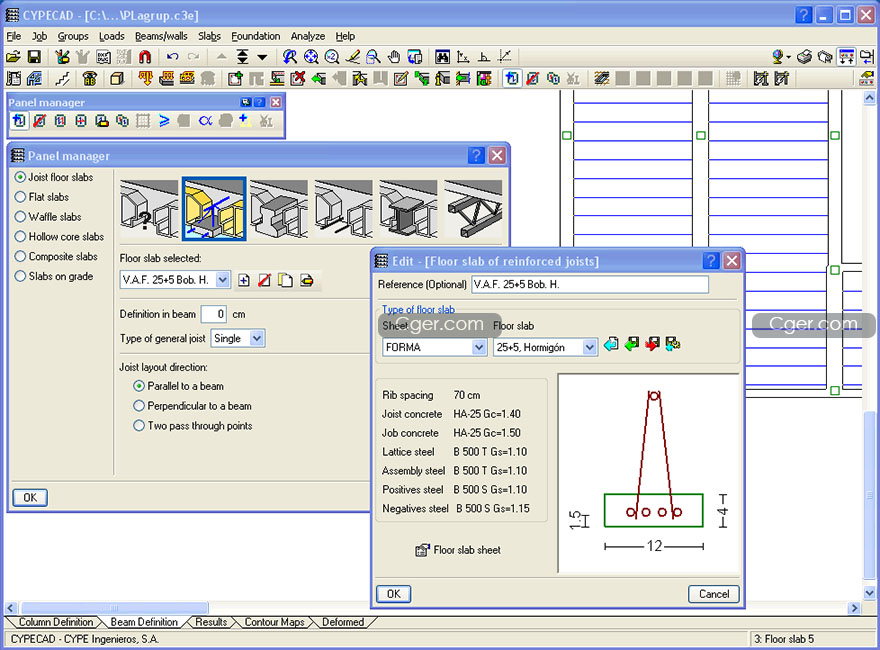The height and width of the screenshot is (650, 880).
Task: Switch to Column Definition tab
Action: (56, 622)
